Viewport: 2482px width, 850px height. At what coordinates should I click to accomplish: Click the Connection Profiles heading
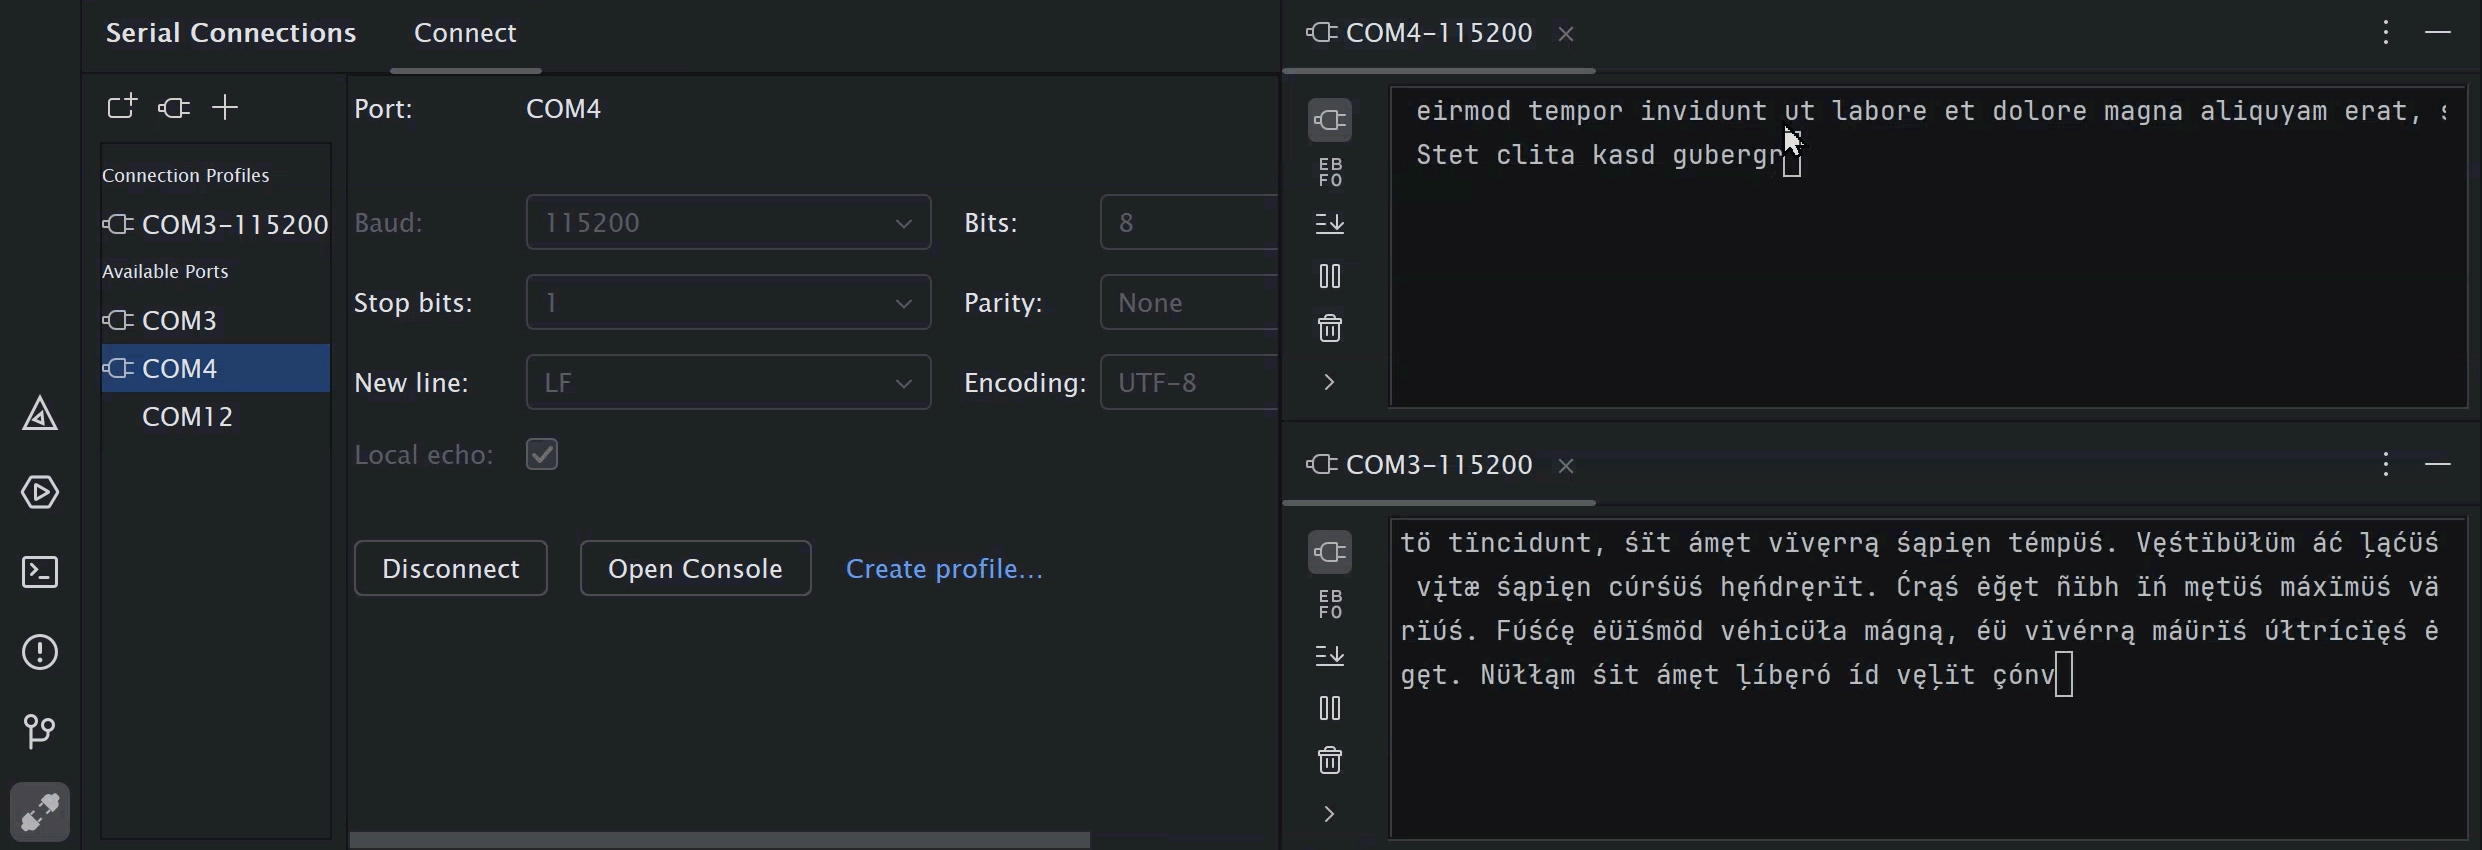[x=186, y=175]
